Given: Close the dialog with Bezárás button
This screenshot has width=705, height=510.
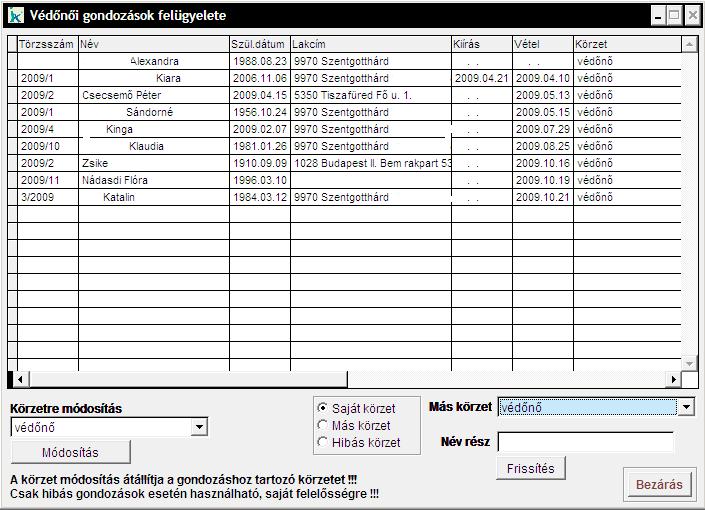Looking at the screenshot, I should coord(658,484).
